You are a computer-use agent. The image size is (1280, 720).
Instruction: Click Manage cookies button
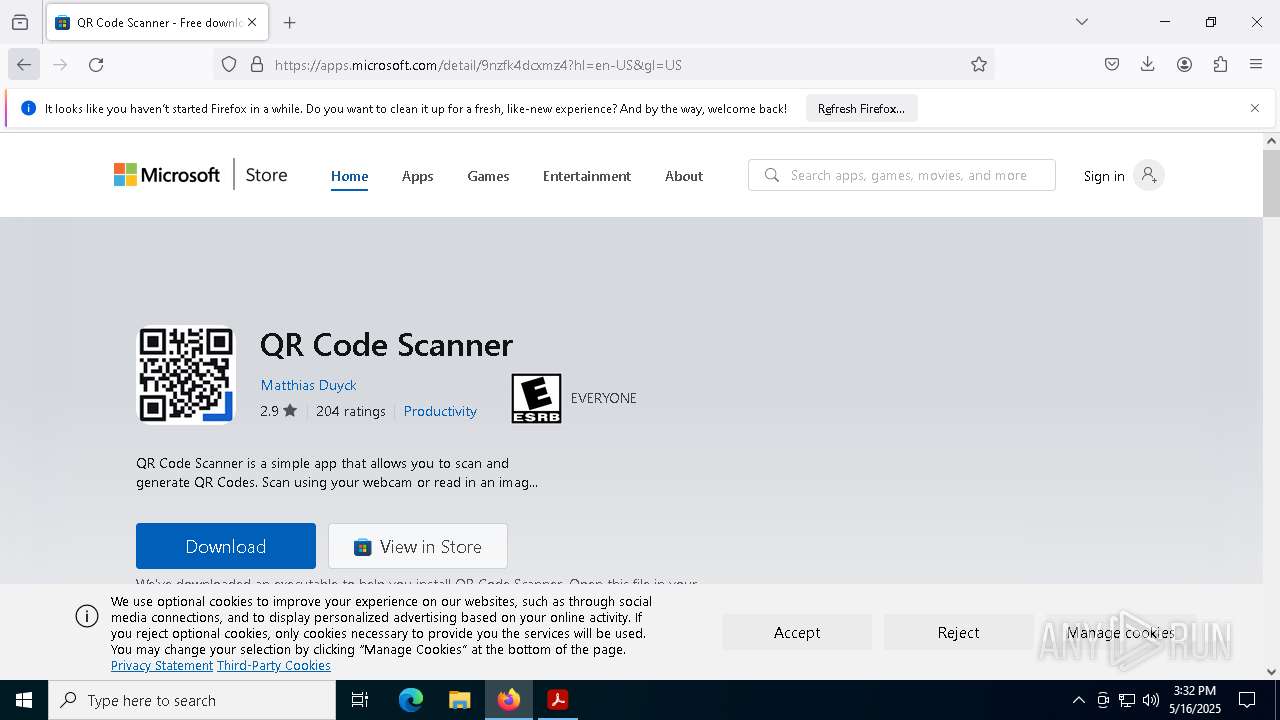(x=1120, y=632)
